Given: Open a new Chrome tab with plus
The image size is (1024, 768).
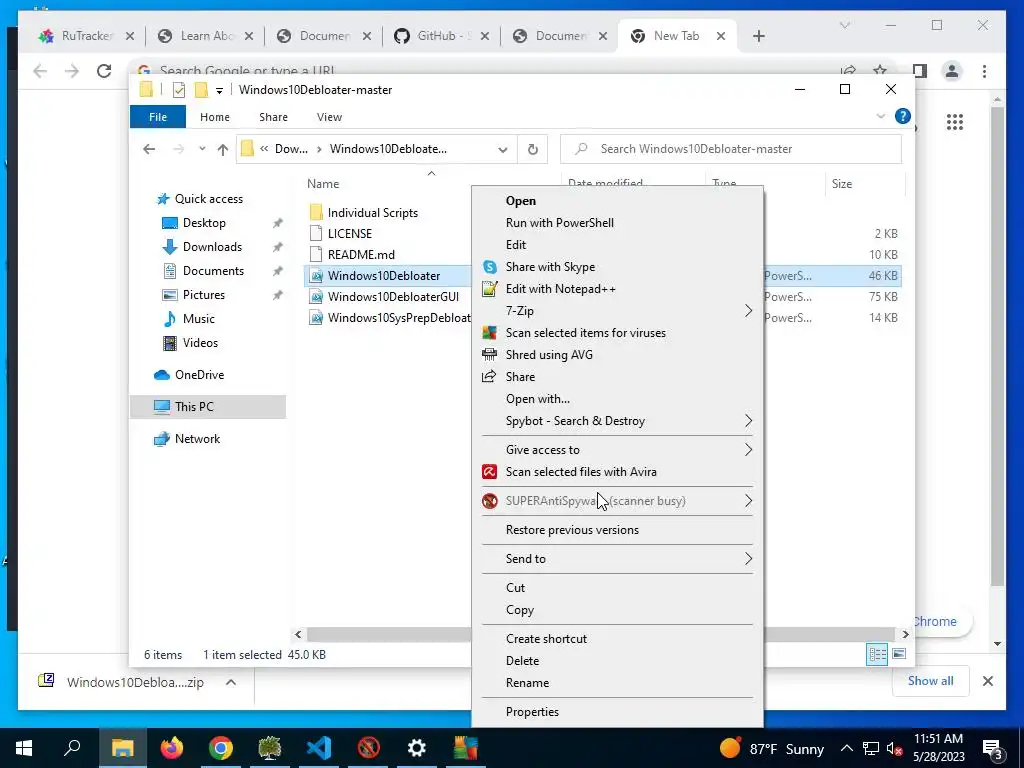Looking at the screenshot, I should [758, 36].
